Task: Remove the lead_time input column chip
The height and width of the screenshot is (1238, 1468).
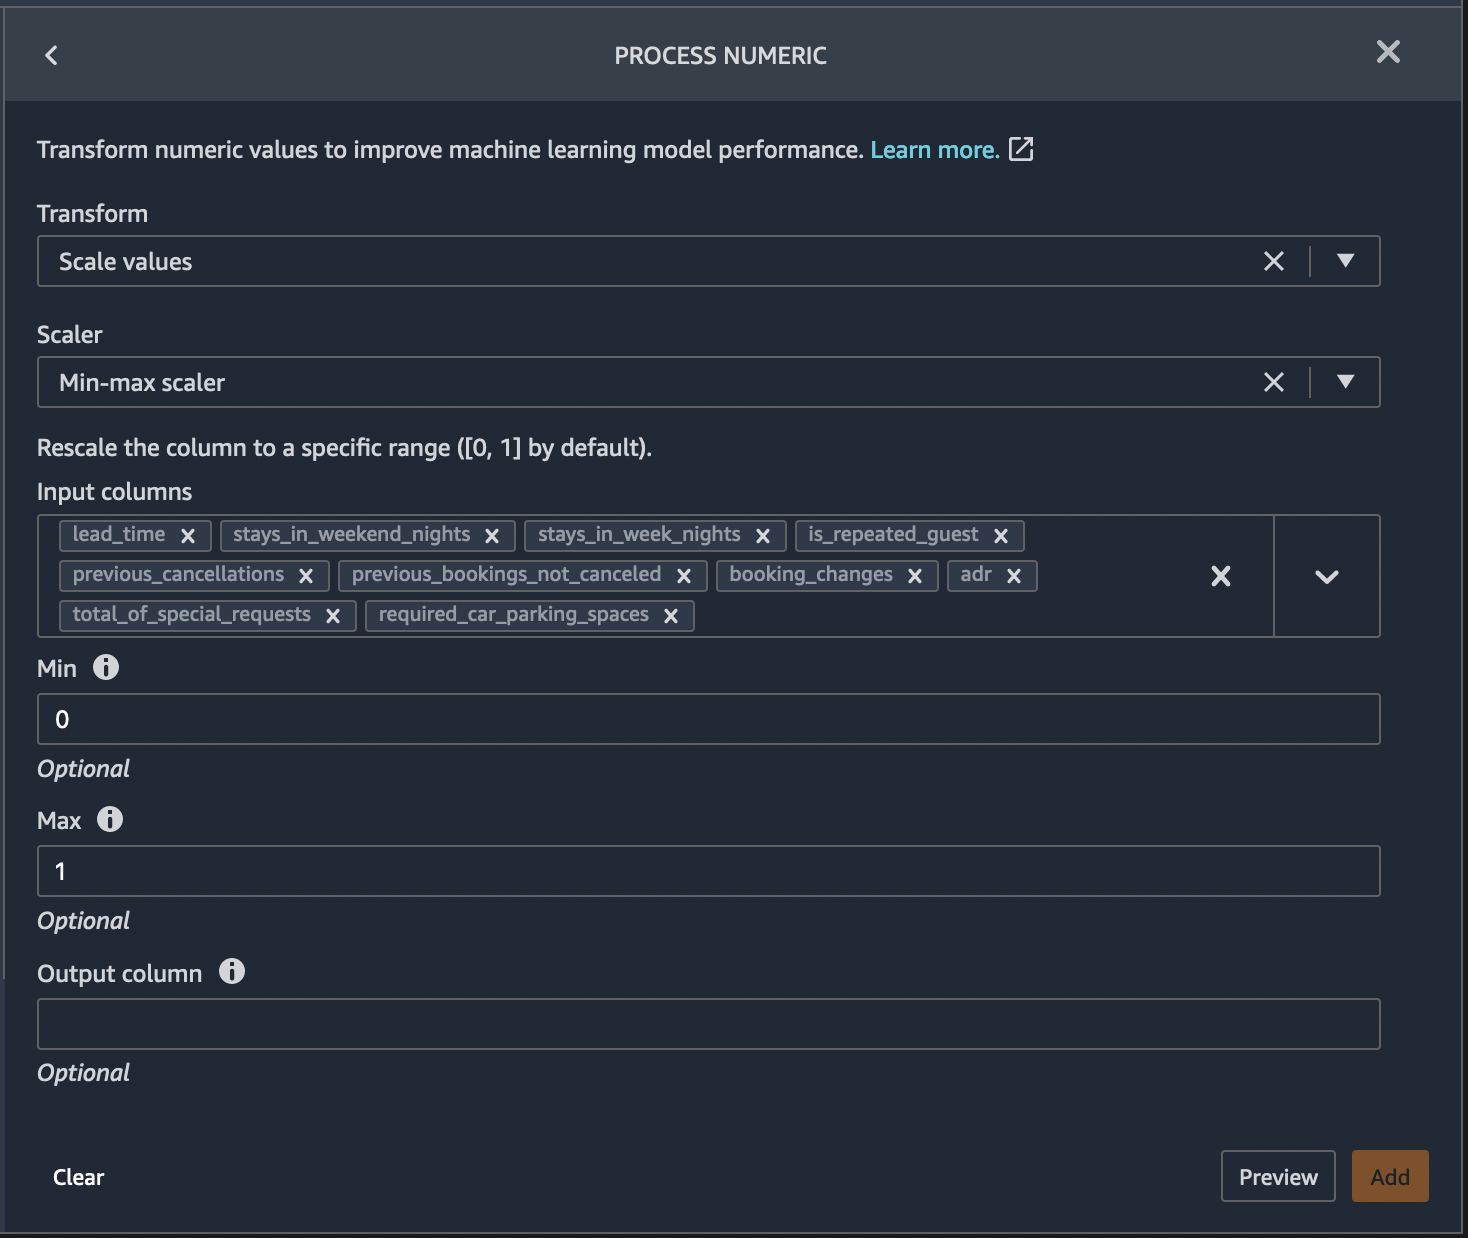Action: pos(188,535)
